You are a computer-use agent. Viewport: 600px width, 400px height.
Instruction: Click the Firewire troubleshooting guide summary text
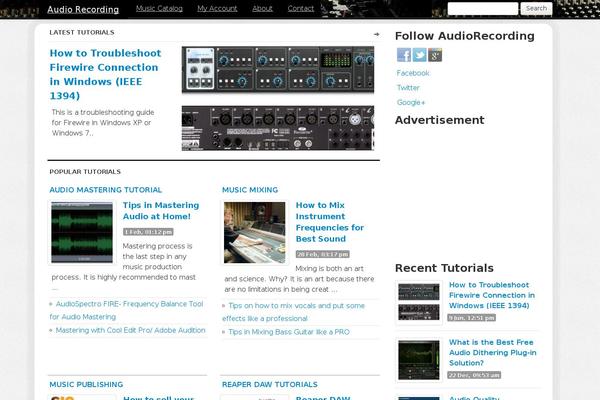(x=103, y=122)
